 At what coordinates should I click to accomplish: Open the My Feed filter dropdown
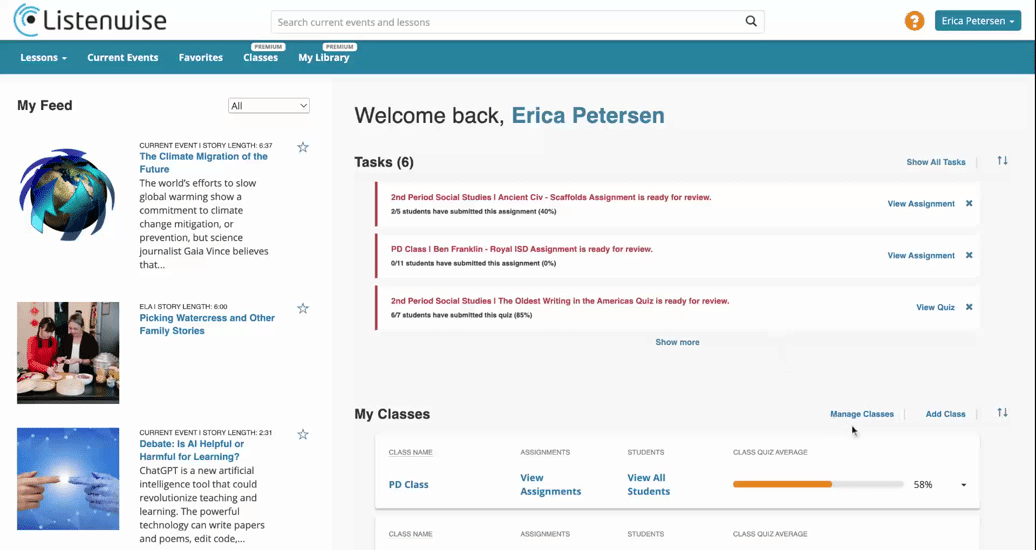pyautogui.click(x=269, y=106)
